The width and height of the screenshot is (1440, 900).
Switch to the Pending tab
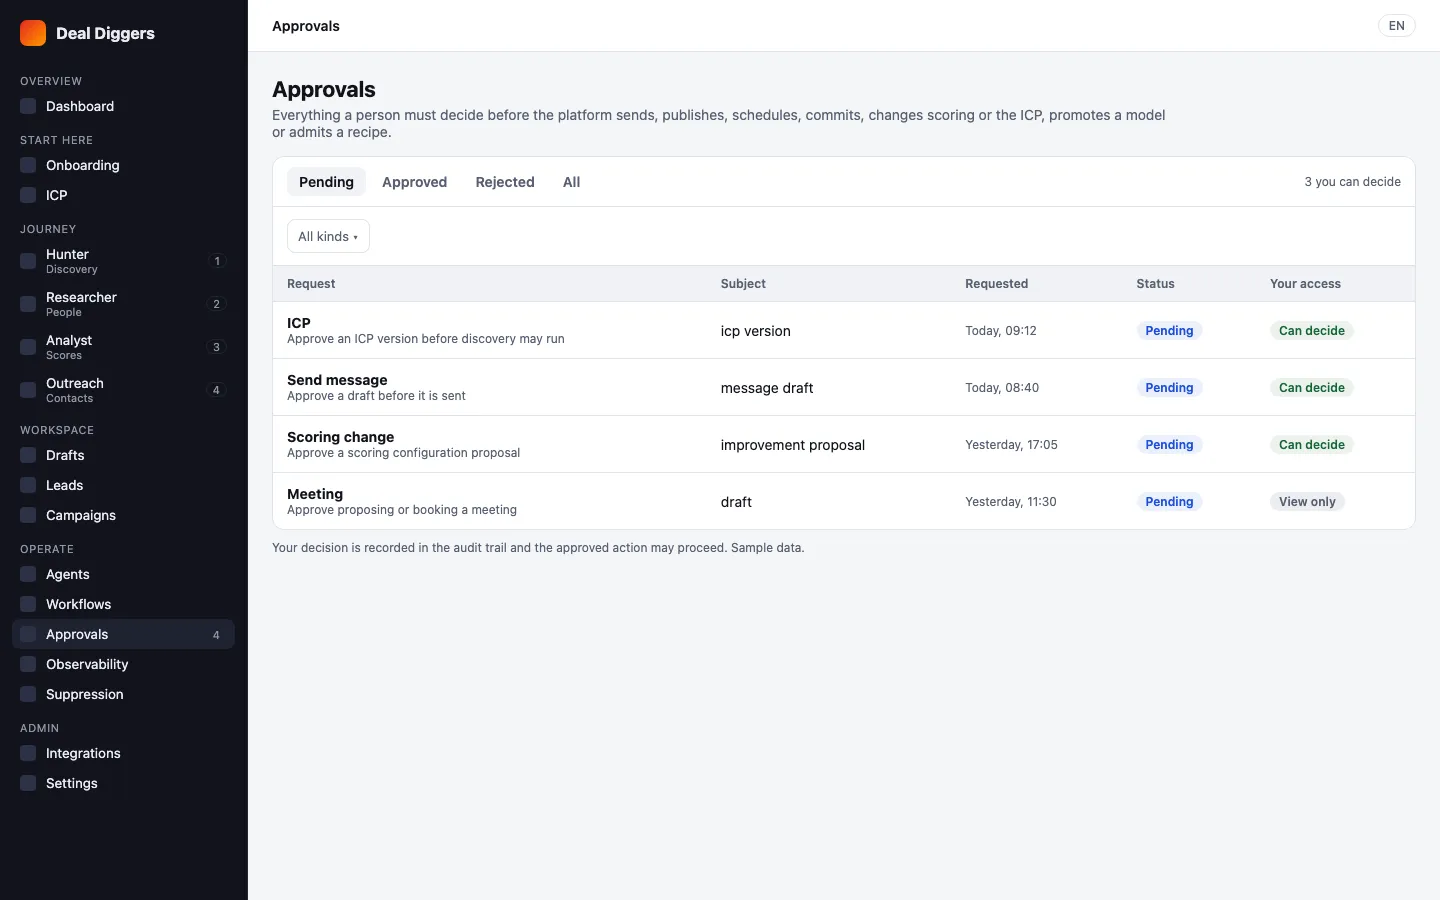click(326, 182)
